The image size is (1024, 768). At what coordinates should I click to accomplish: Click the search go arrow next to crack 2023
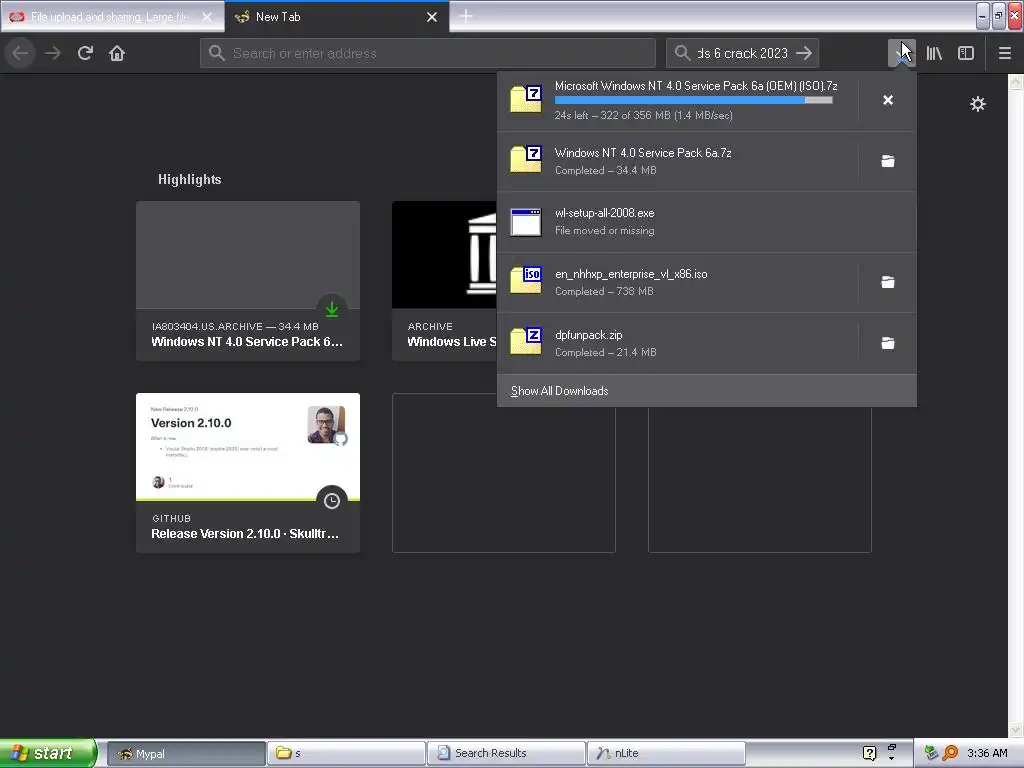click(x=804, y=53)
